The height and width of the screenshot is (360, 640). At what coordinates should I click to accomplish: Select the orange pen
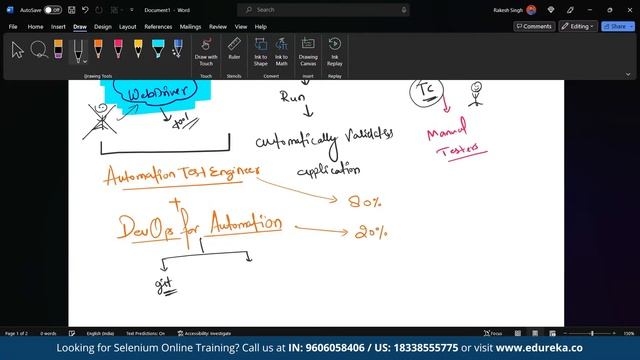pyautogui.click(x=98, y=49)
